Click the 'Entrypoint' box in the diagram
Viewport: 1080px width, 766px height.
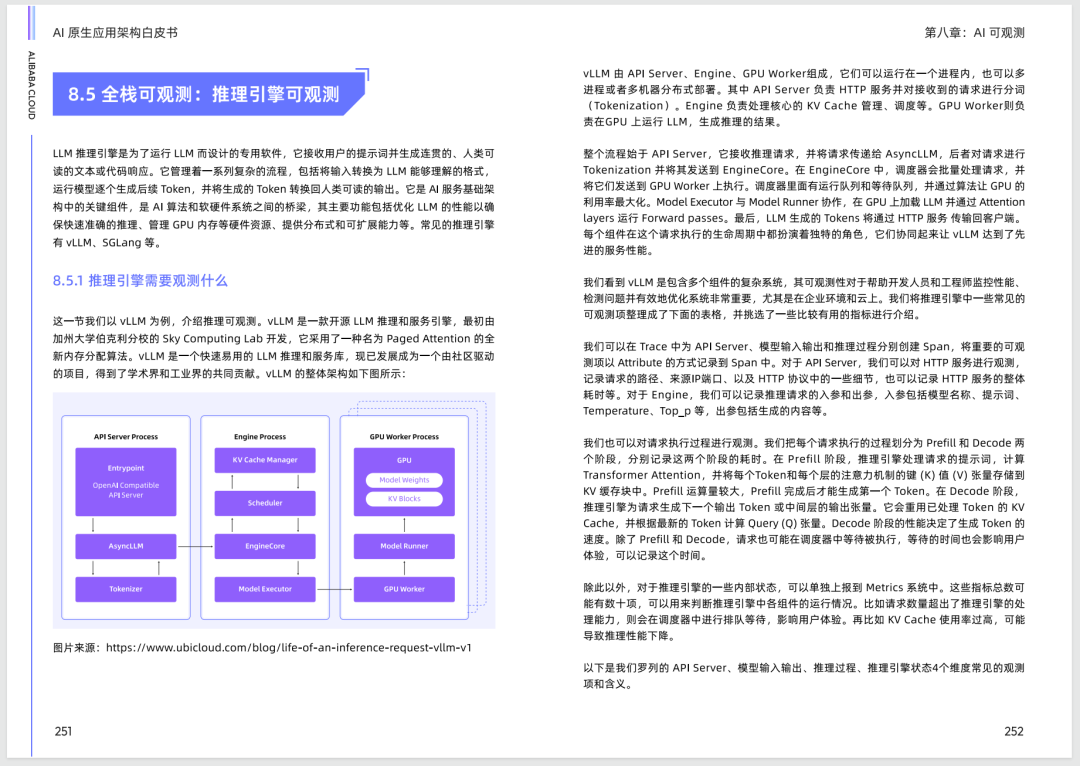tap(125, 482)
